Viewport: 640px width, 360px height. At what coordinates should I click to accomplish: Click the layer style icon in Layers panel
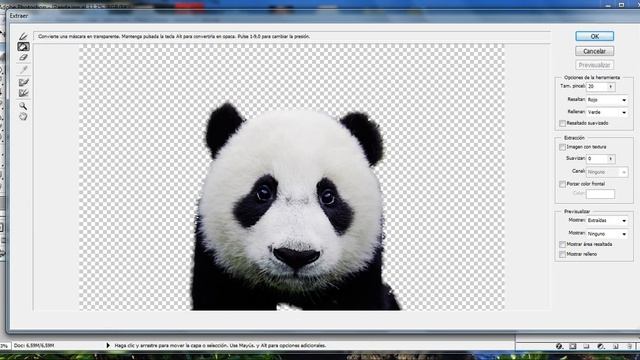coord(559,346)
